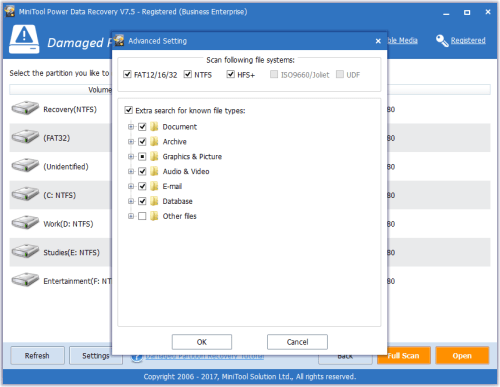Click the MiniTool app icon in title bar
Screen dimensions: 500x387
10,12
